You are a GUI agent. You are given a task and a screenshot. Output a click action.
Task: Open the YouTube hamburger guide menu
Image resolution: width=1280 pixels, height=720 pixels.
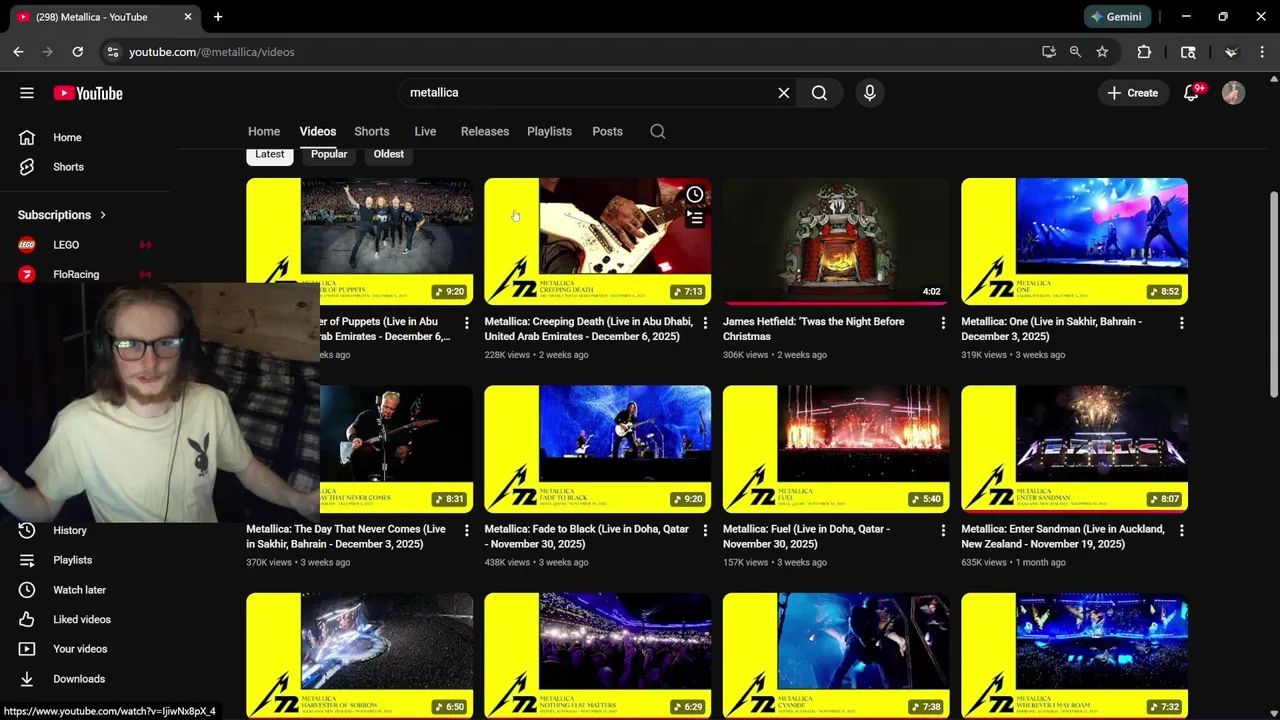27,93
